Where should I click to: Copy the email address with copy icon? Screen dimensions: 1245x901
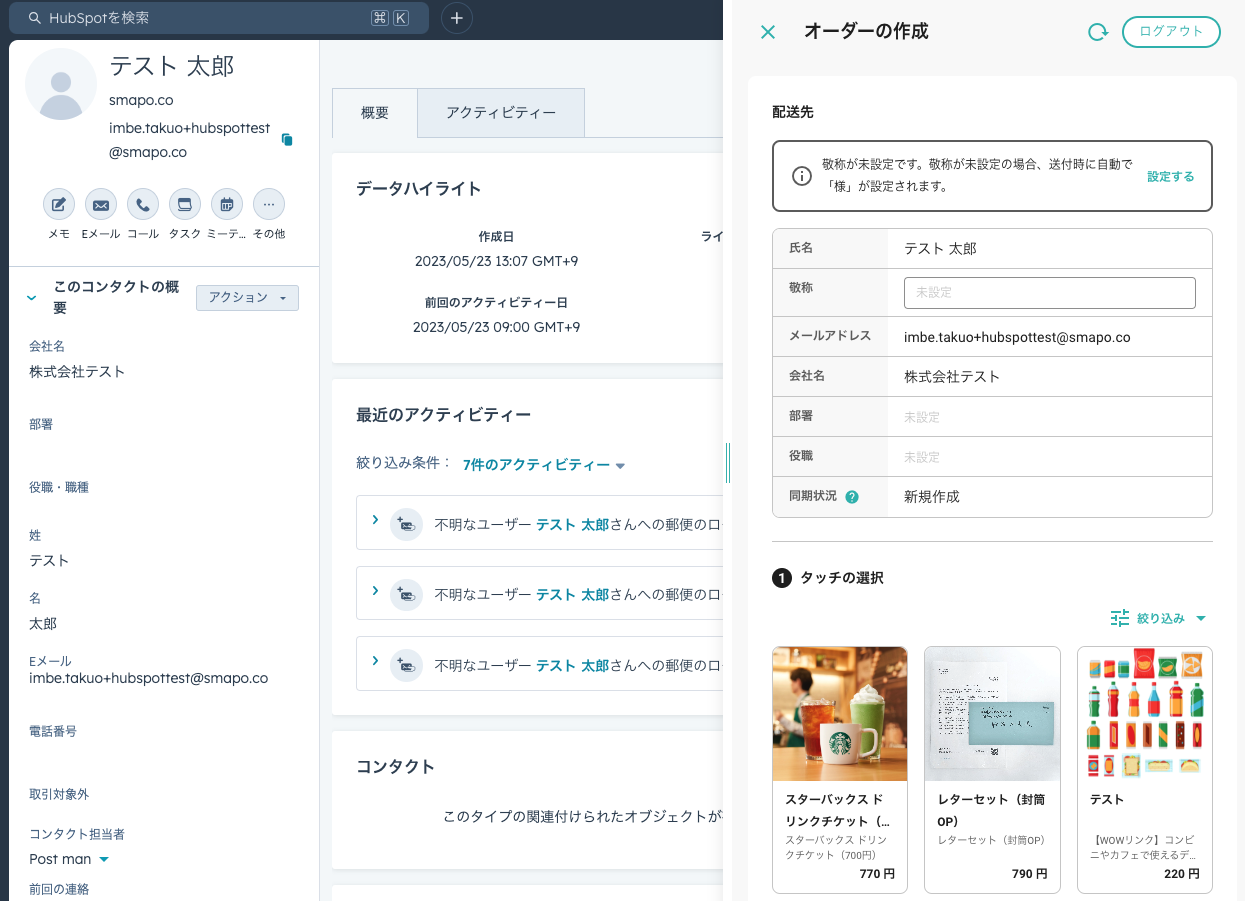(287, 140)
